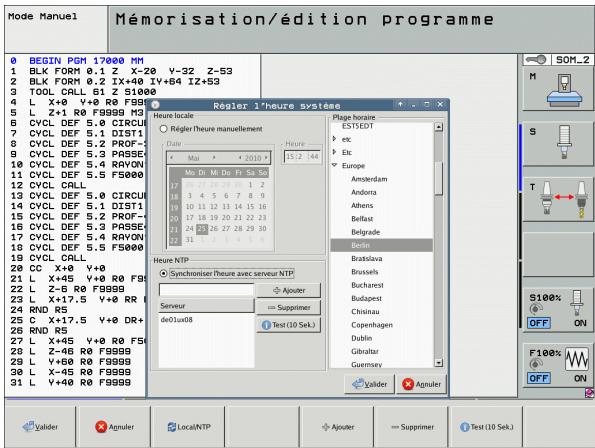This screenshot has height=448, width=595.
Task: Click the waveform icon beside F100%
Action: [577, 358]
